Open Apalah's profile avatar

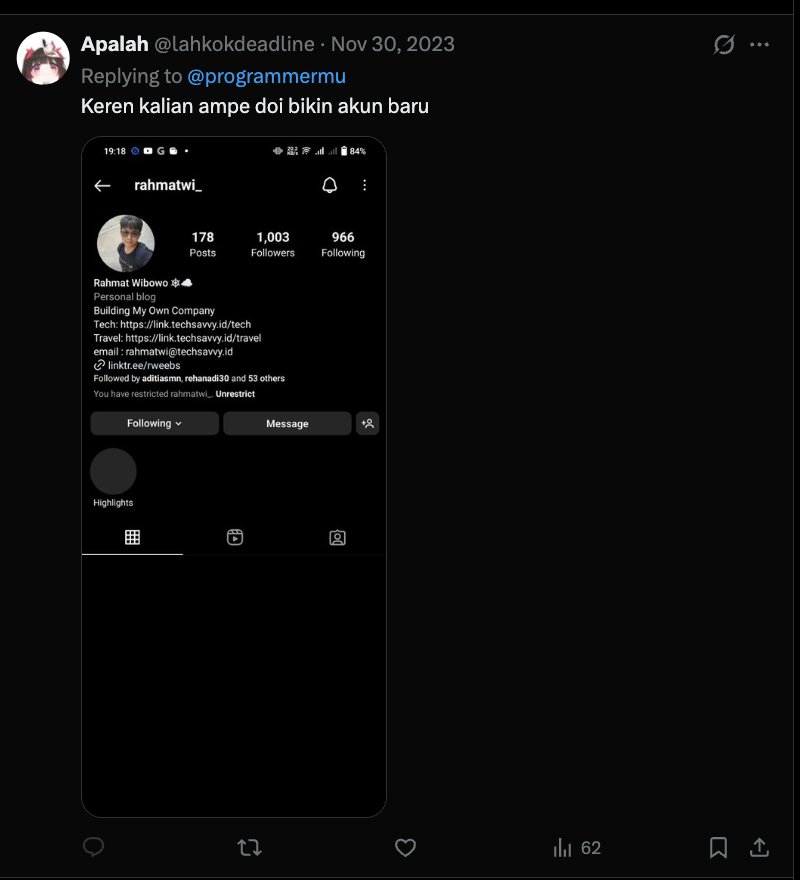click(43, 58)
